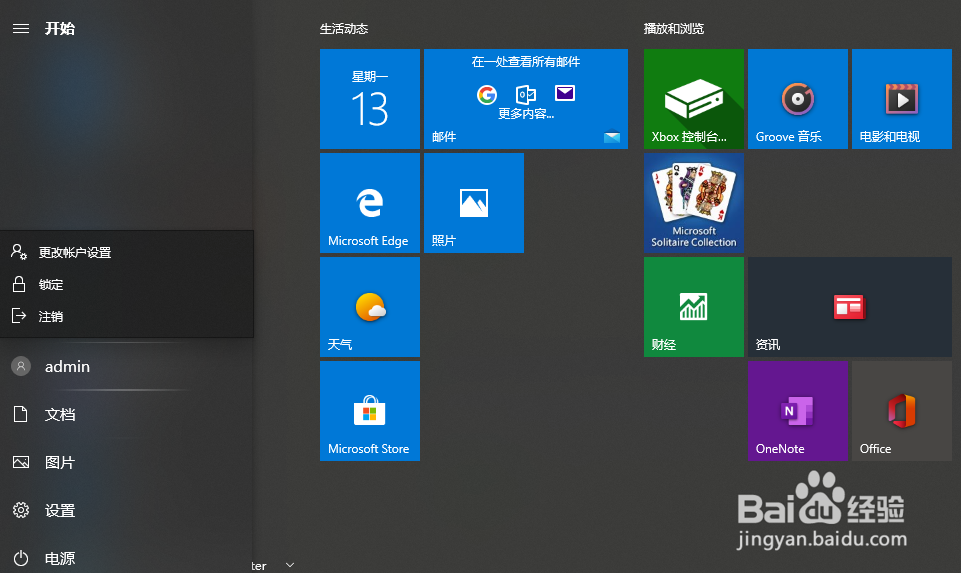Open the 财经 finance tile
This screenshot has height=573, width=961.
pos(694,307)
